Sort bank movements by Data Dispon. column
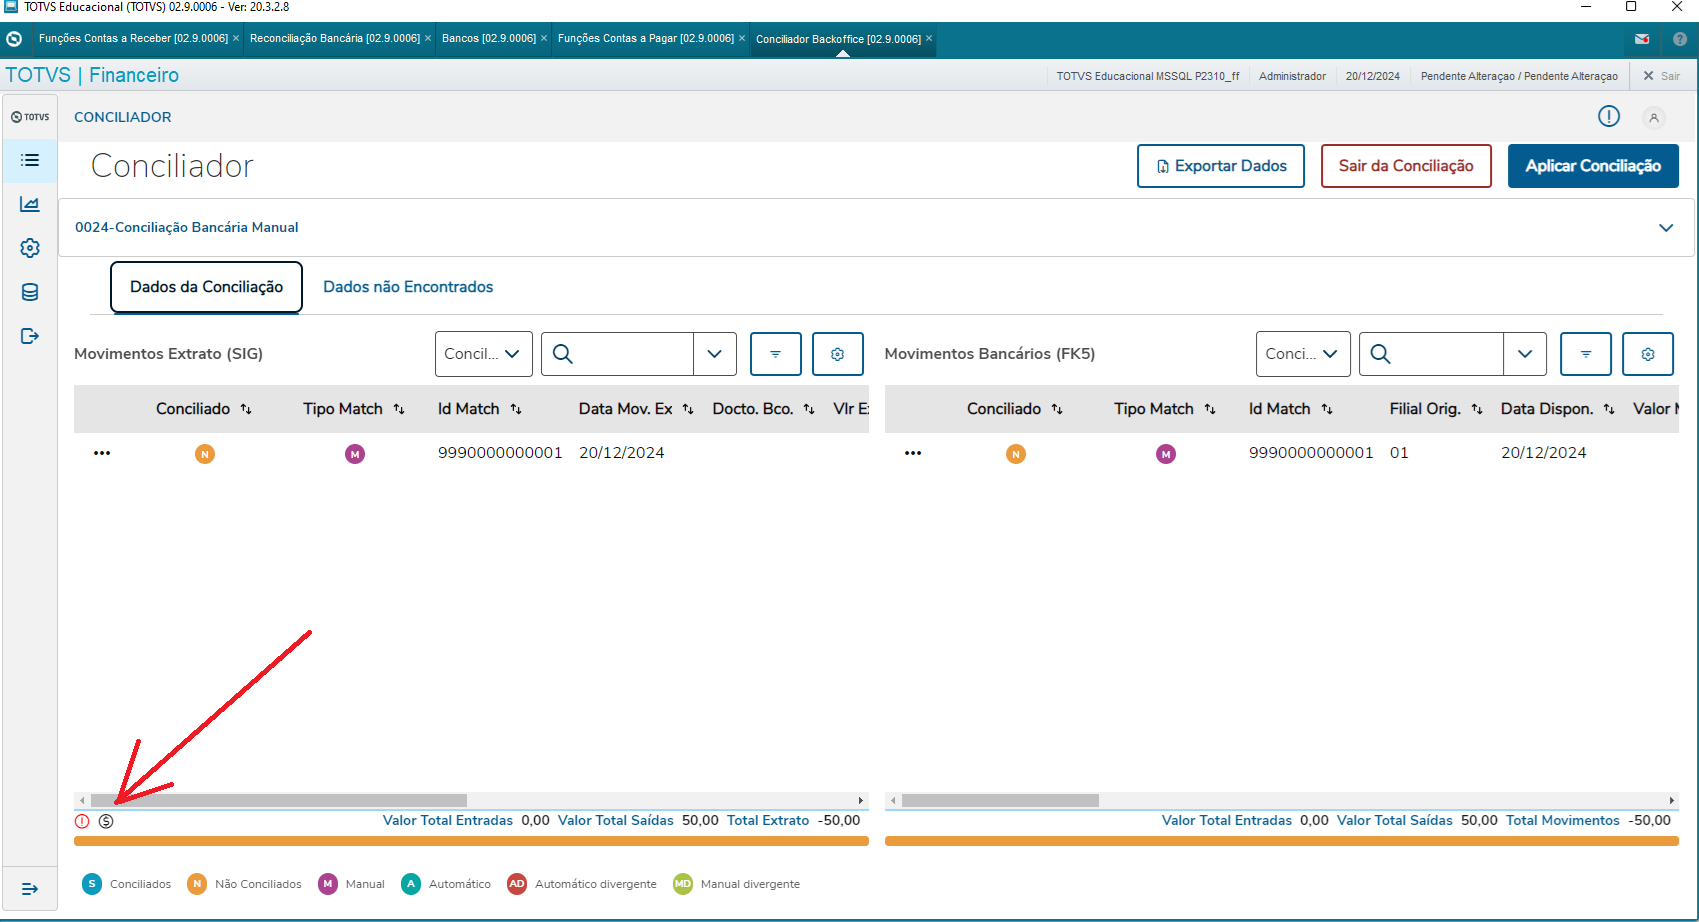1699x922 pixels. pyautogui.click(x=1609, y=409)
